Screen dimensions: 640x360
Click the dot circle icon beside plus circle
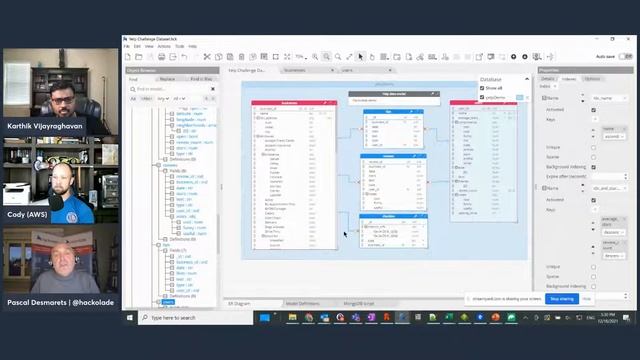525,57
